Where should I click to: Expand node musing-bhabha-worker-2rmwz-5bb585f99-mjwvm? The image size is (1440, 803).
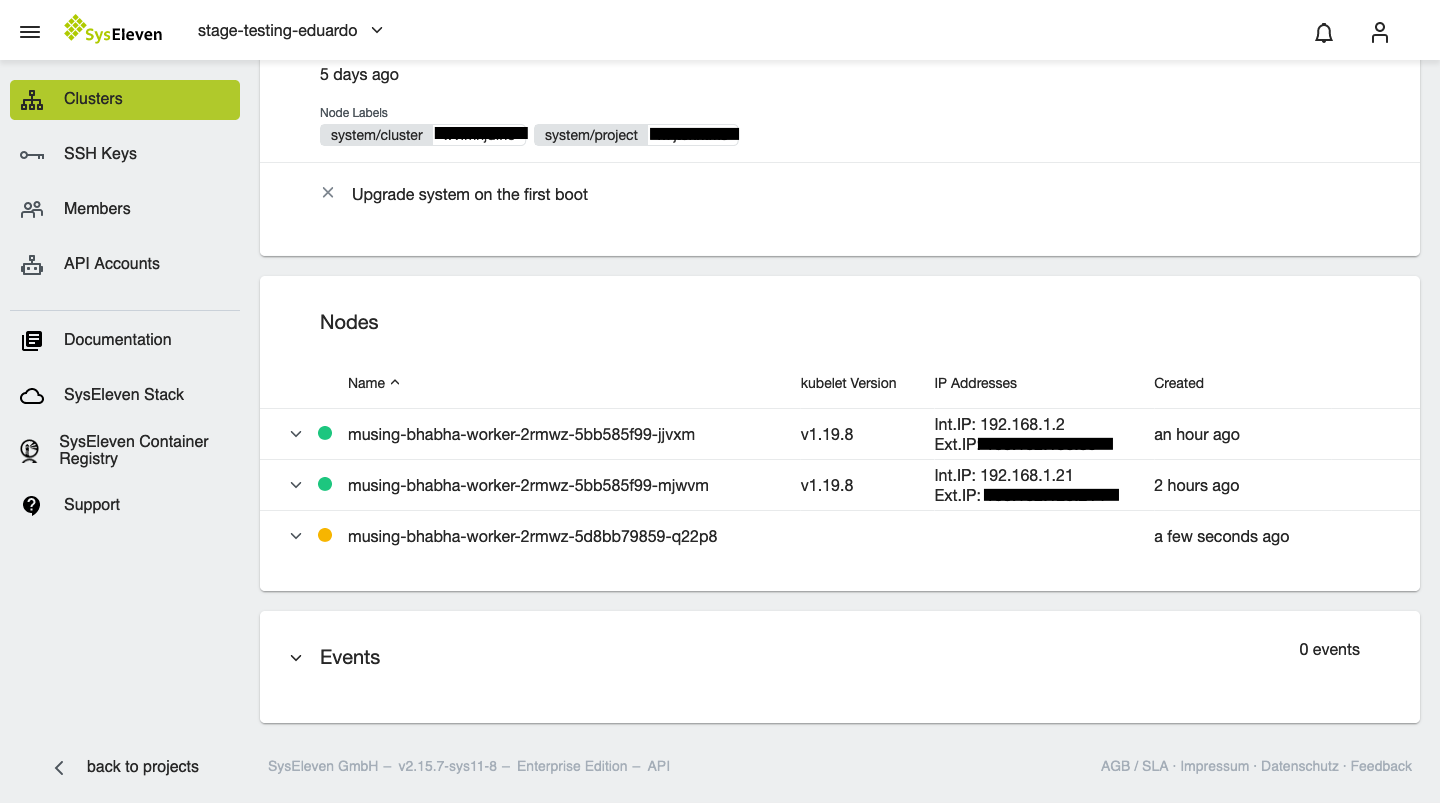point(296,485)
